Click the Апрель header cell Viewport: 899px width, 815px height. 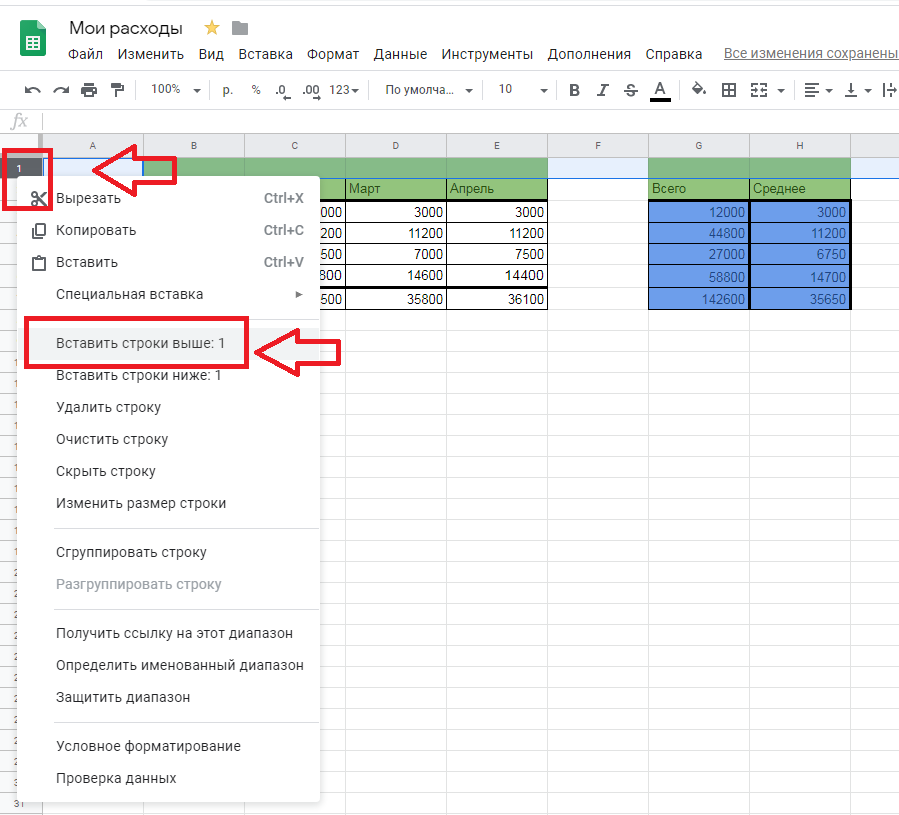click(x=497, y=189)
